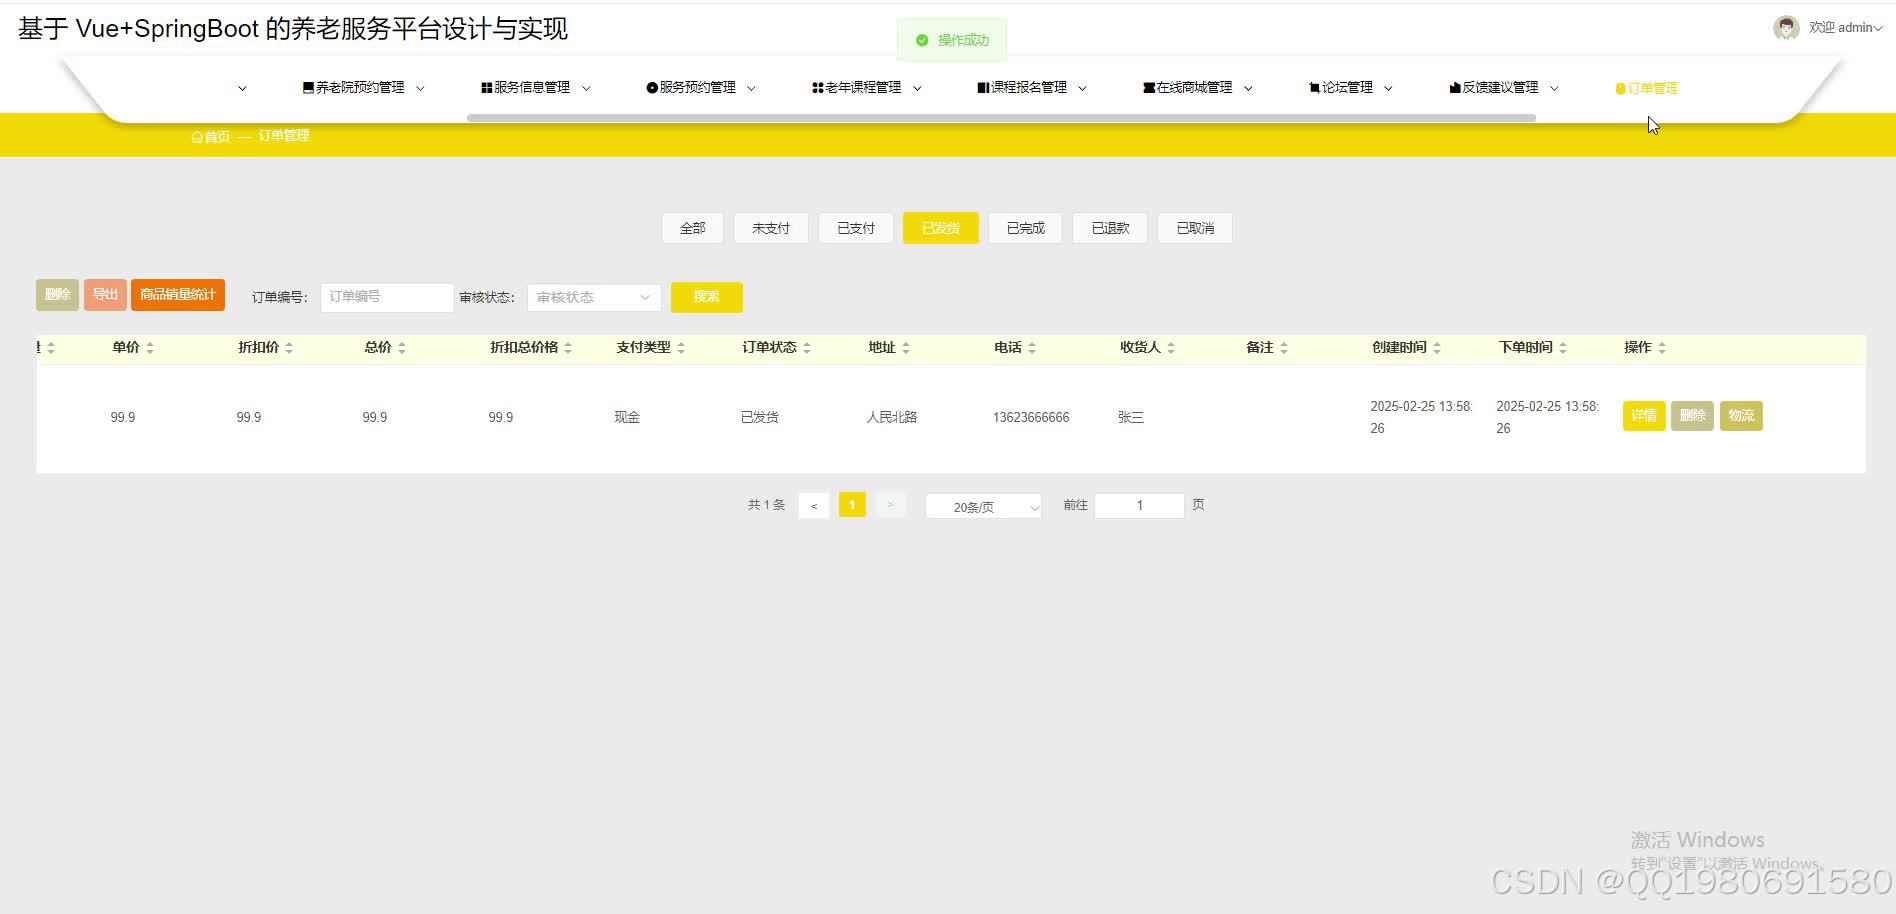Viewport: 1896px width, 914px height.
Task: Open the 养老院预约管理 book icon menu
Action: pyautogui.click(x=308, y=87)
